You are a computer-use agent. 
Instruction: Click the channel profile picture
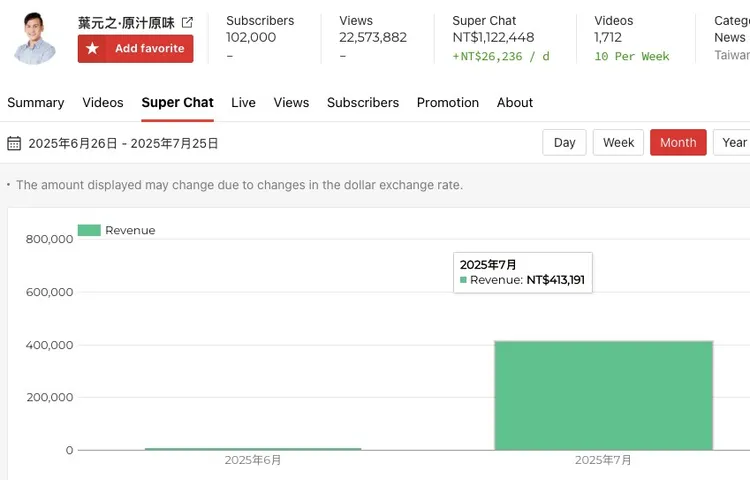pos(35,38)
